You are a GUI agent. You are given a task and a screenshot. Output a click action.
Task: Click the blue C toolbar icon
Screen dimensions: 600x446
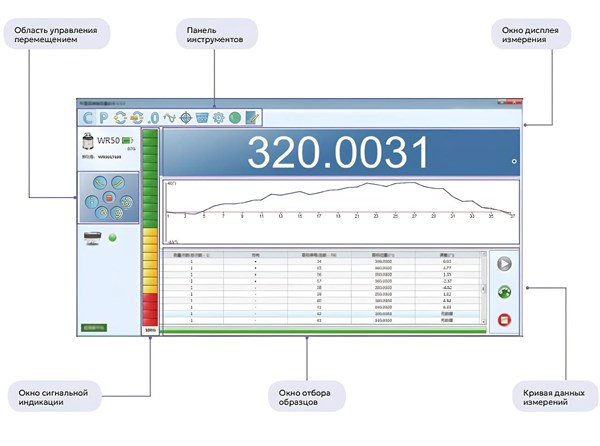87,118
